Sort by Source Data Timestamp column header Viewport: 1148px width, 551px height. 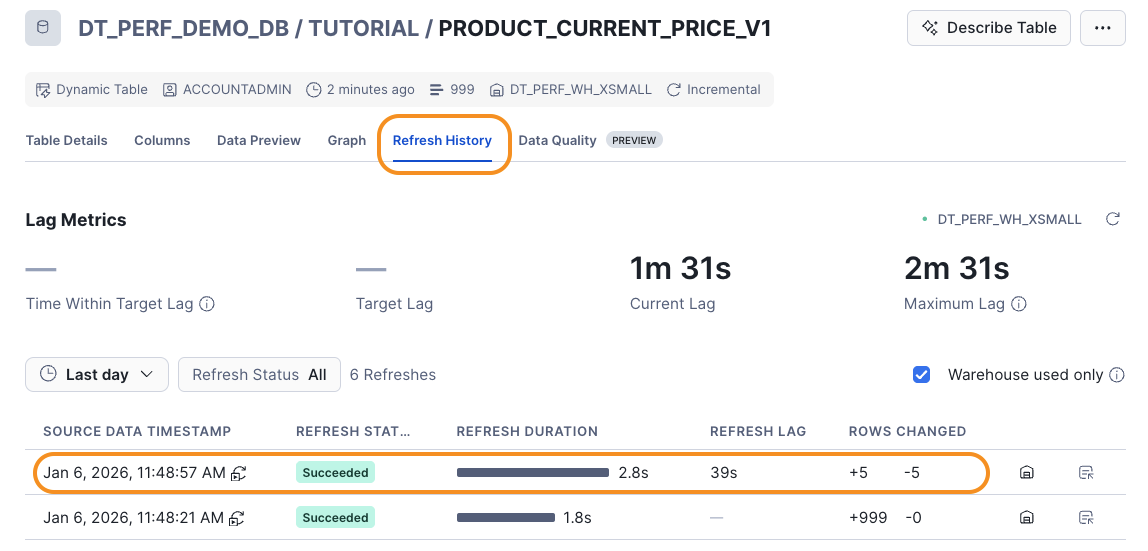pyautogui.click(x=137, y=431)
